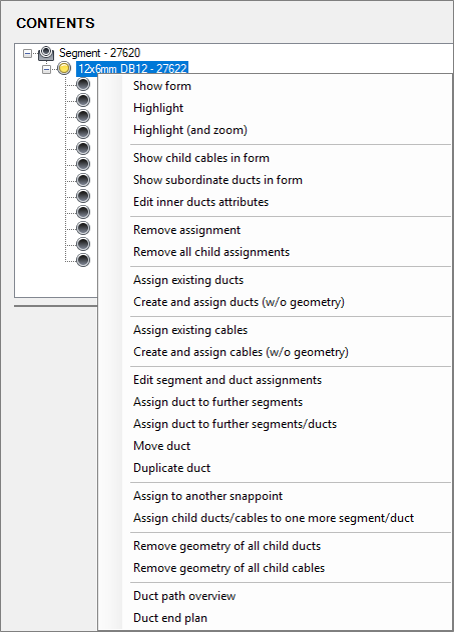The image size is (454, 632).
Task: Choose Create and assign cables (w/o geometry)
Action: [x=241, y=352]
